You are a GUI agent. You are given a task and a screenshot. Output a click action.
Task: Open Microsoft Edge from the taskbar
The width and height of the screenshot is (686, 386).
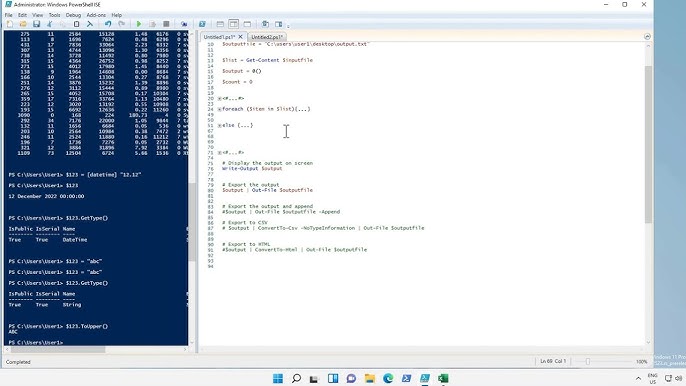tap(388, 378)
